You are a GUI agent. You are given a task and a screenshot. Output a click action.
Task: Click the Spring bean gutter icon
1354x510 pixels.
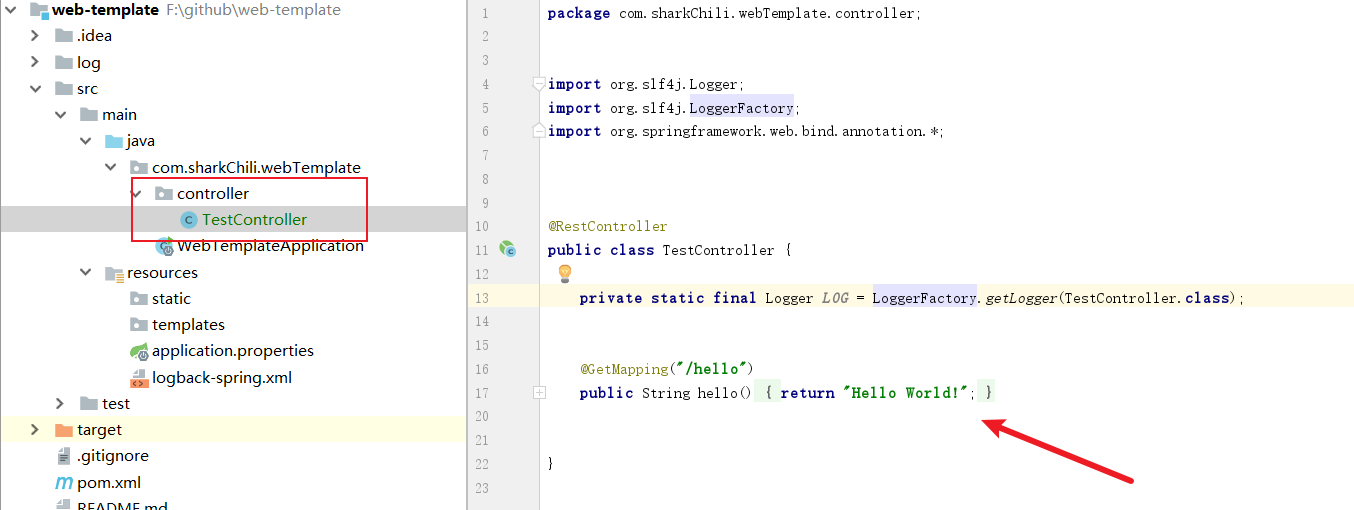tap(508, 250)
